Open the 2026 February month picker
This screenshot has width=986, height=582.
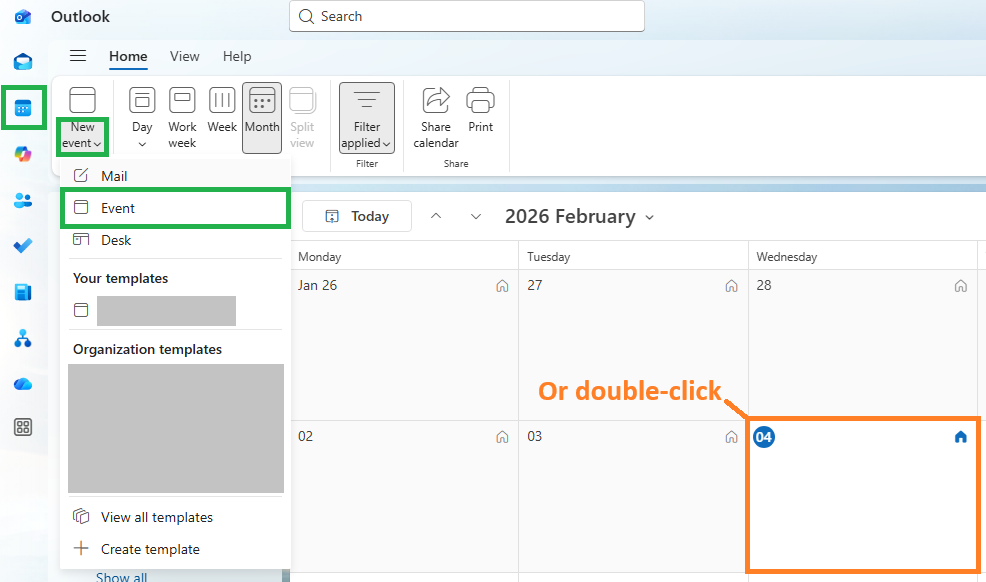coord(579,216)
